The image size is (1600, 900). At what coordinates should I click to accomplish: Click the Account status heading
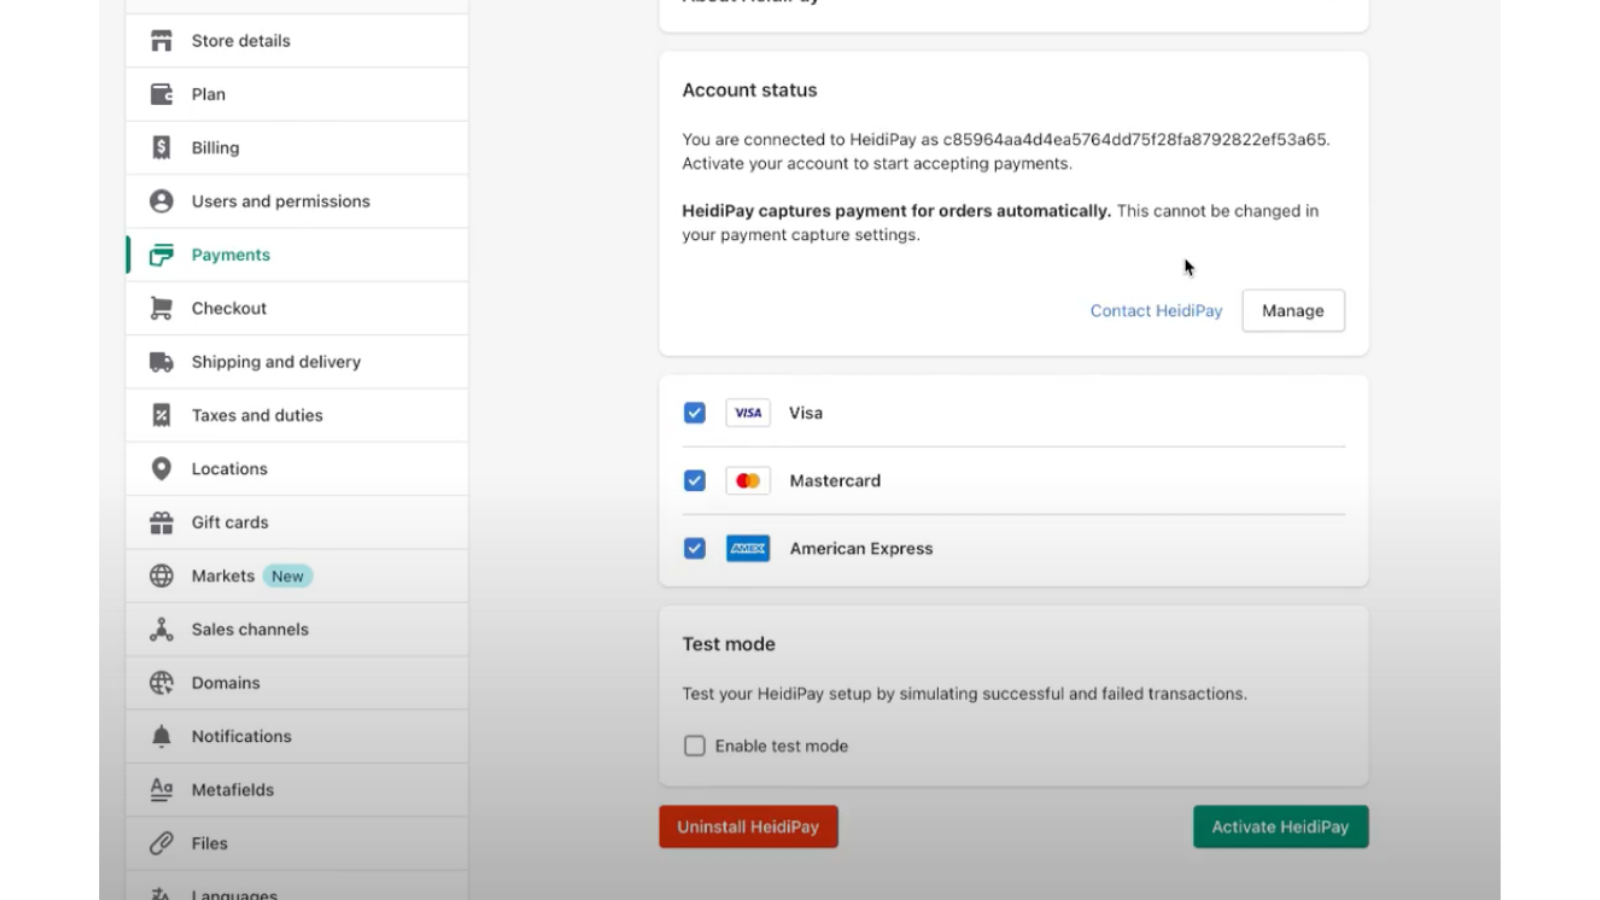tap(750, 90)
